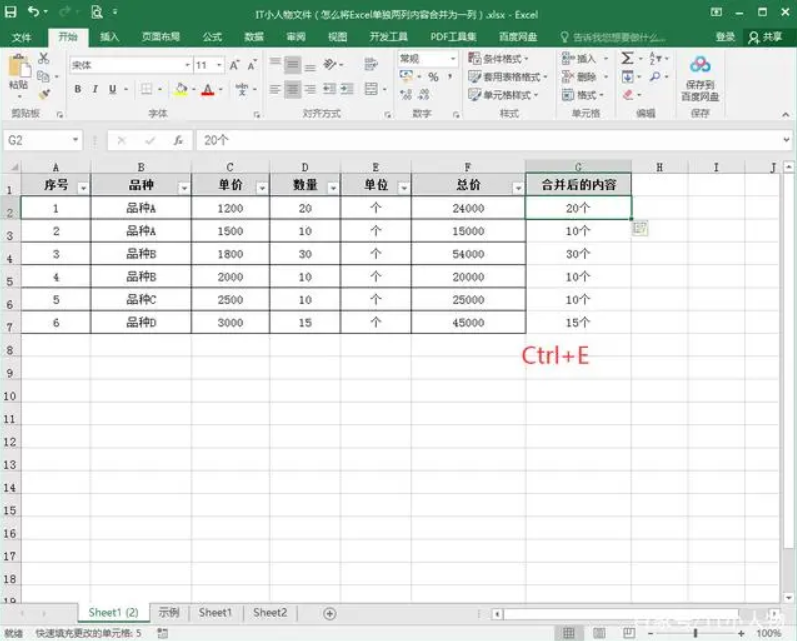Click the 登录 sign-in link
797x641 pixels.
726,37
